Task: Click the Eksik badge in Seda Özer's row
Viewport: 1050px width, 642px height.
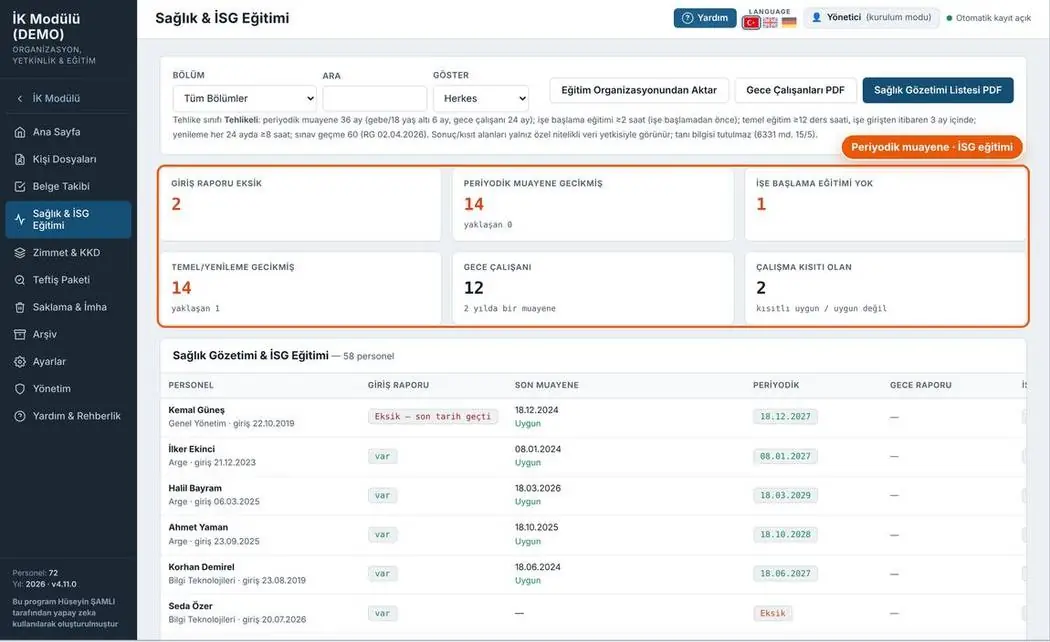Action: coord(773,613)
